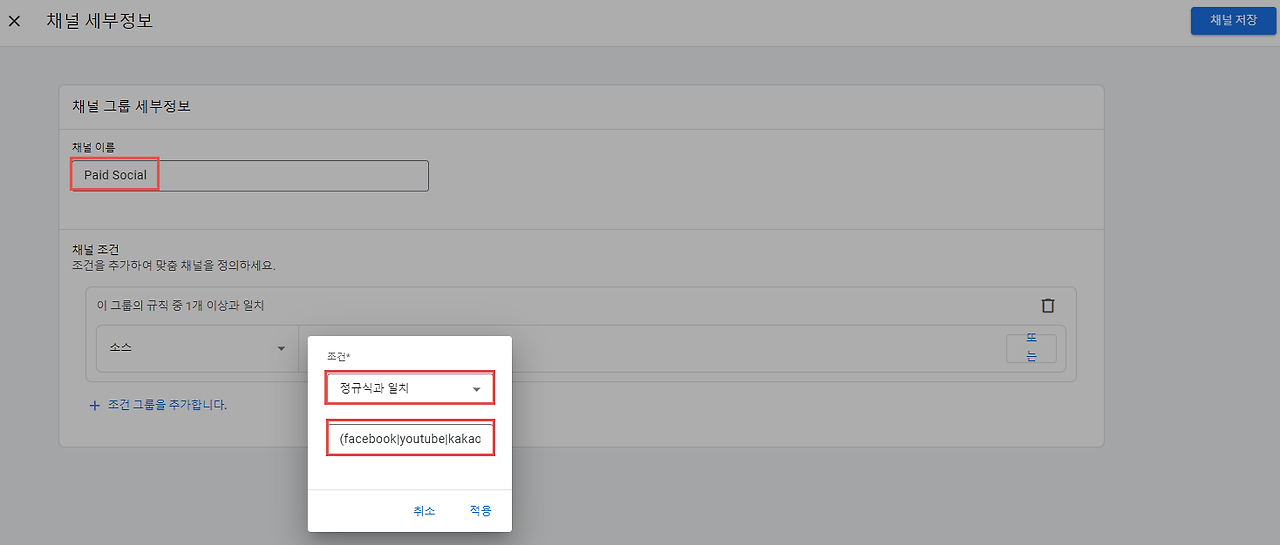Click 적용 to apply the condition
This screenshot has height=545, width=1280.
(x=480, y=510)
